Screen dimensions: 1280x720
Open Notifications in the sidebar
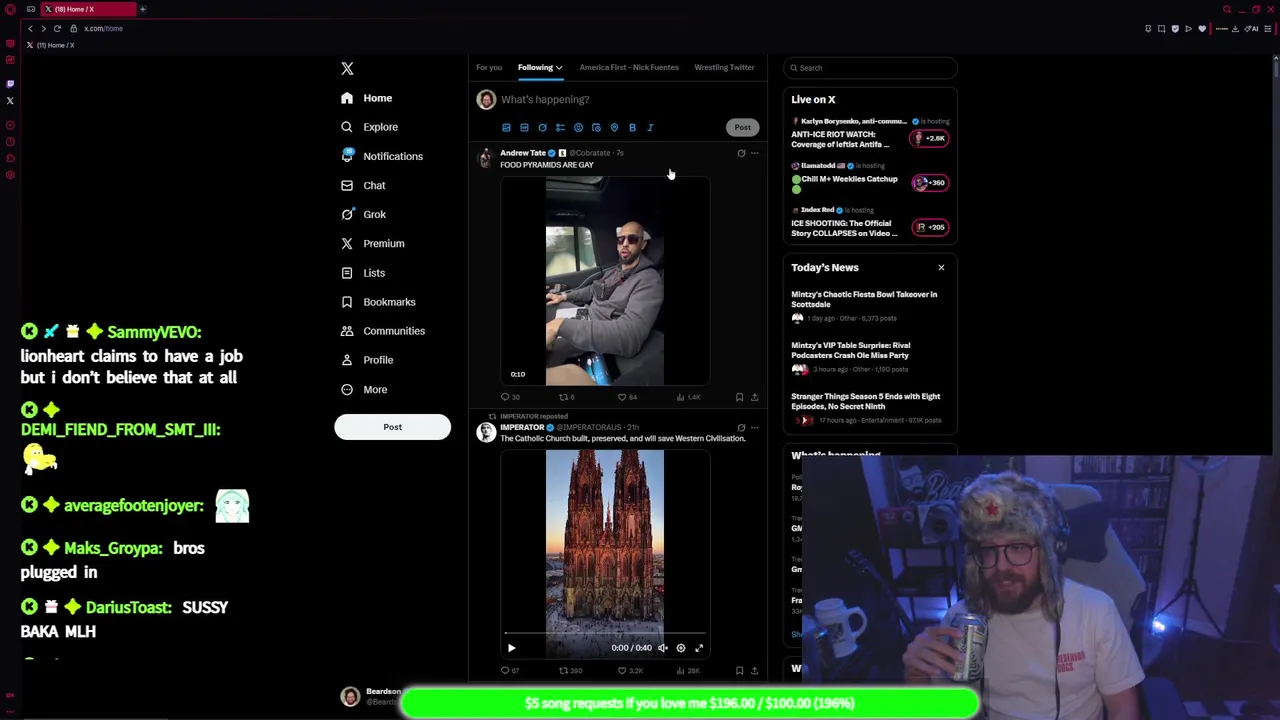pyautogui.click(x=381, y=156)
